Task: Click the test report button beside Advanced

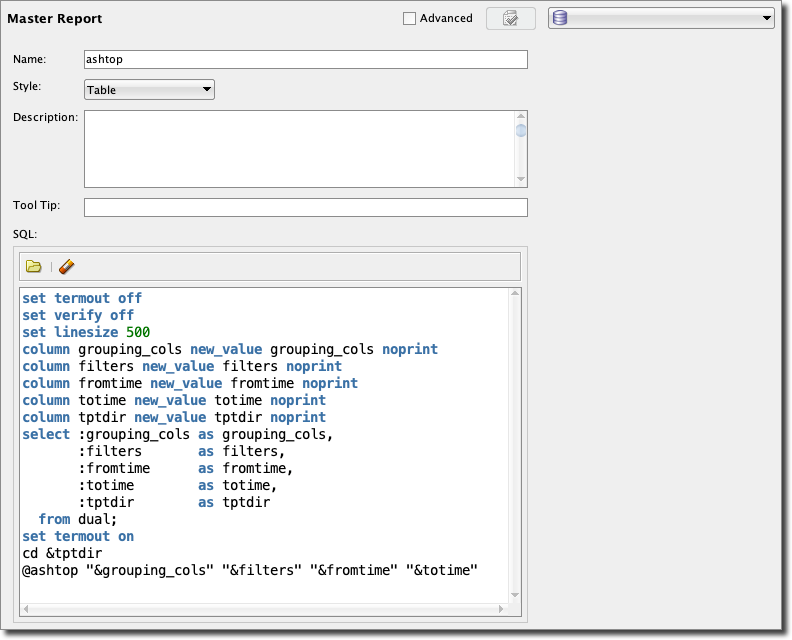Action: pos(511,19)
